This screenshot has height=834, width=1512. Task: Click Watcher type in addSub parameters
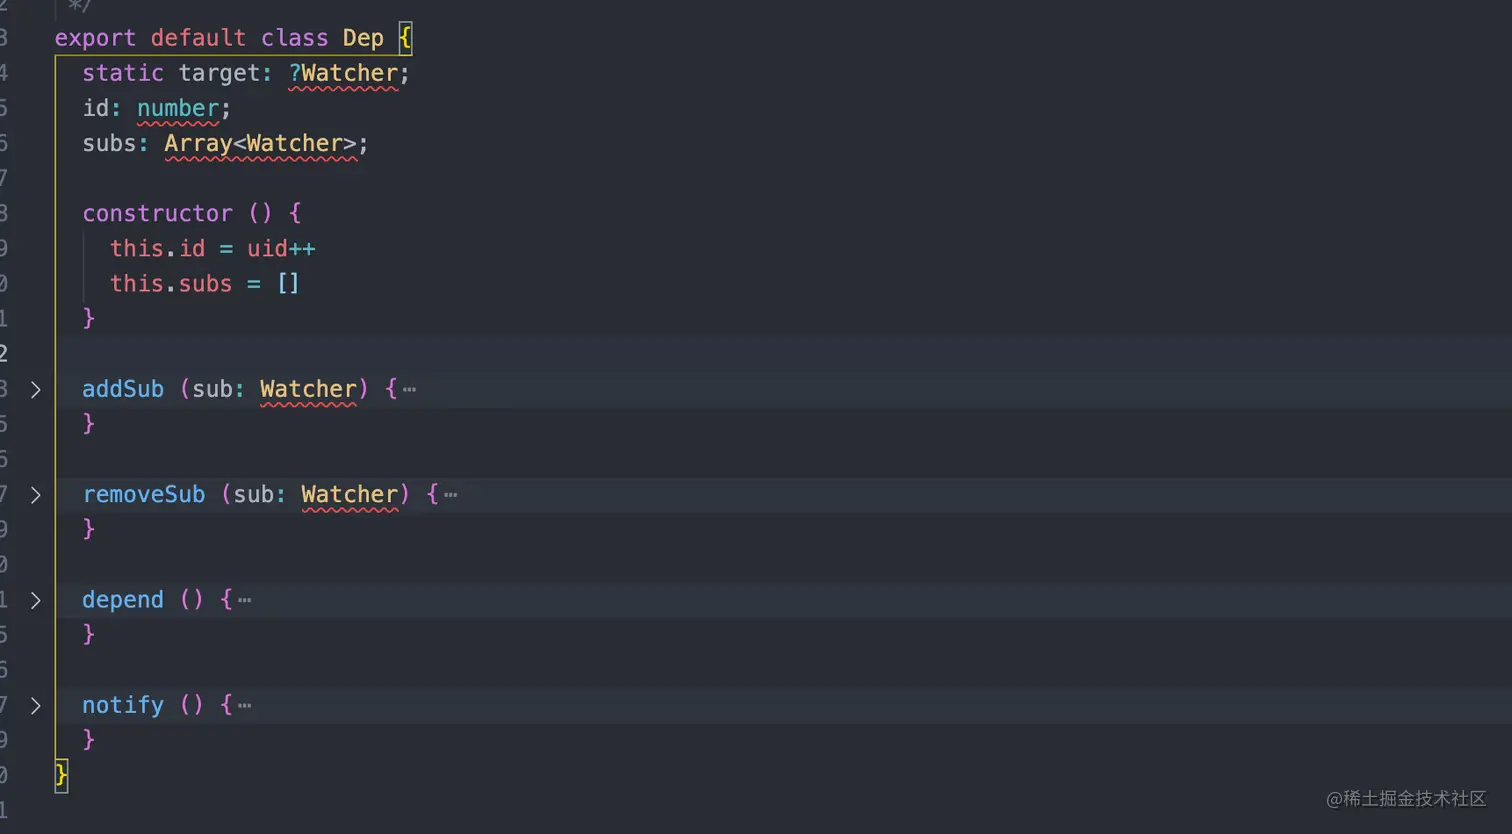tap(308, 389)
